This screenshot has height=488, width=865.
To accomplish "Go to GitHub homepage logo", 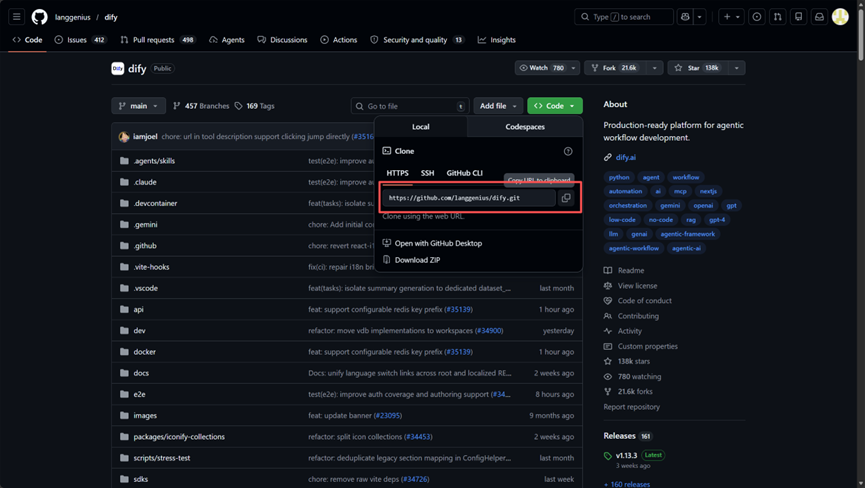I will pyautogui.click(x=39, y=17).
